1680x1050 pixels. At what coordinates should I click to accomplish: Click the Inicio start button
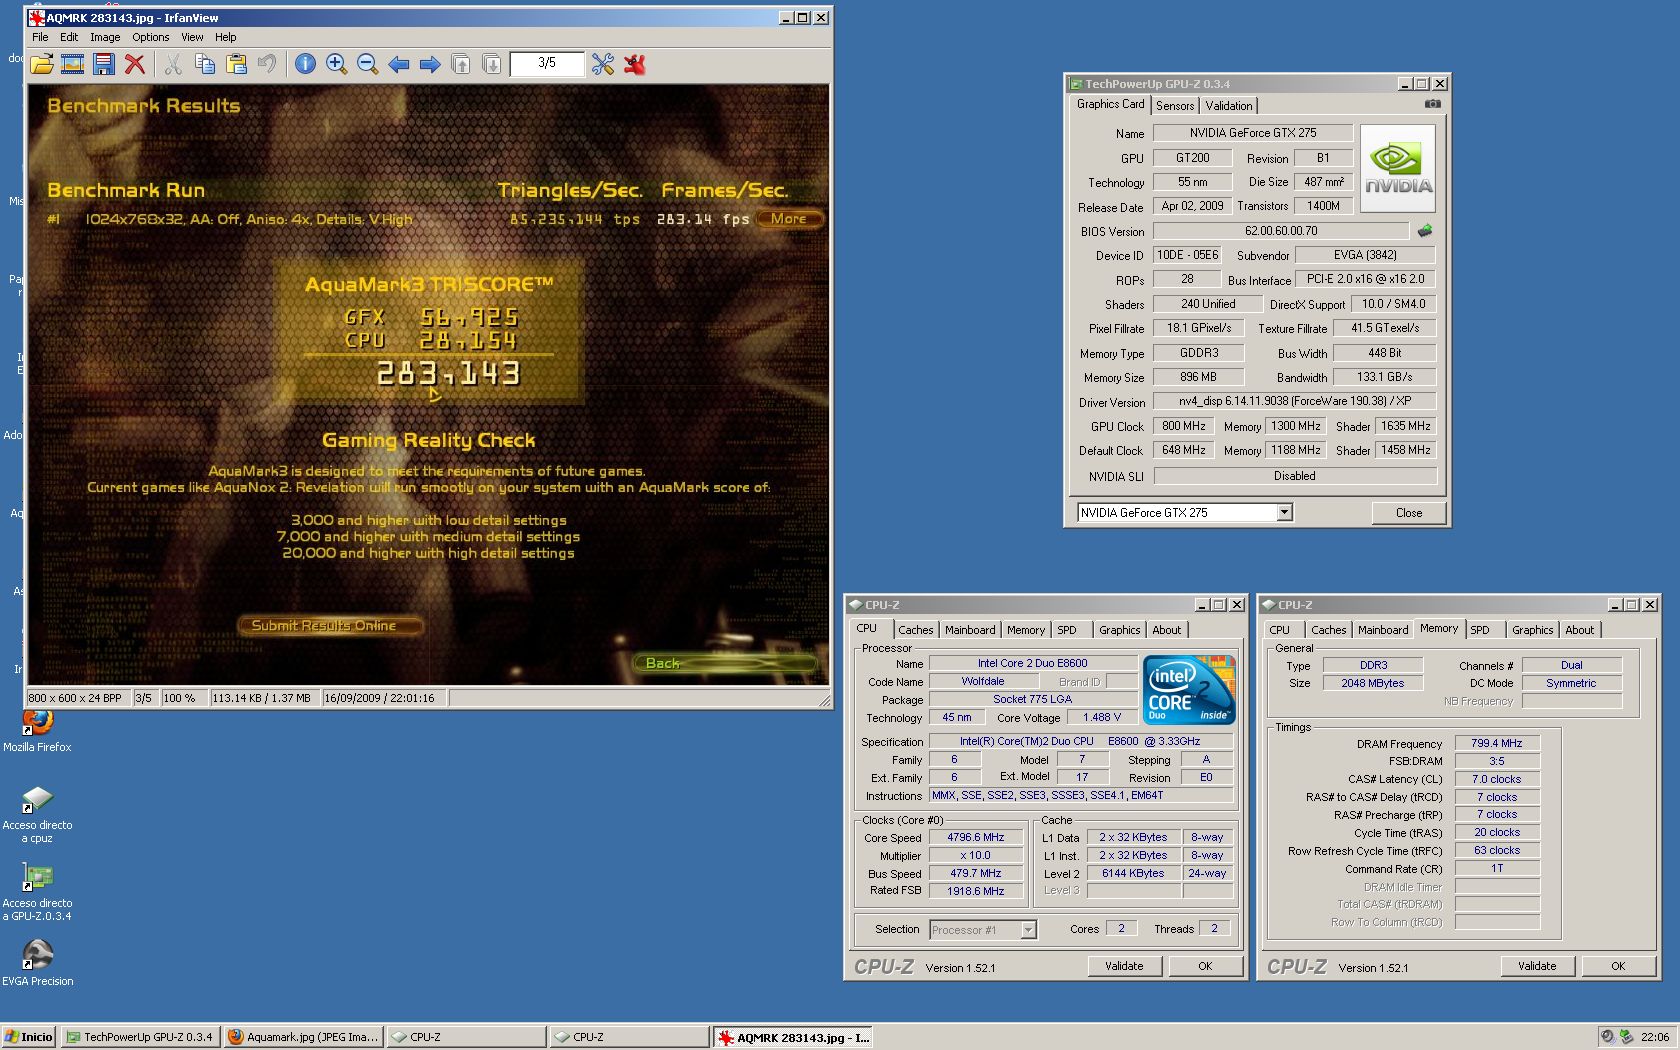tap(29, 1037)
